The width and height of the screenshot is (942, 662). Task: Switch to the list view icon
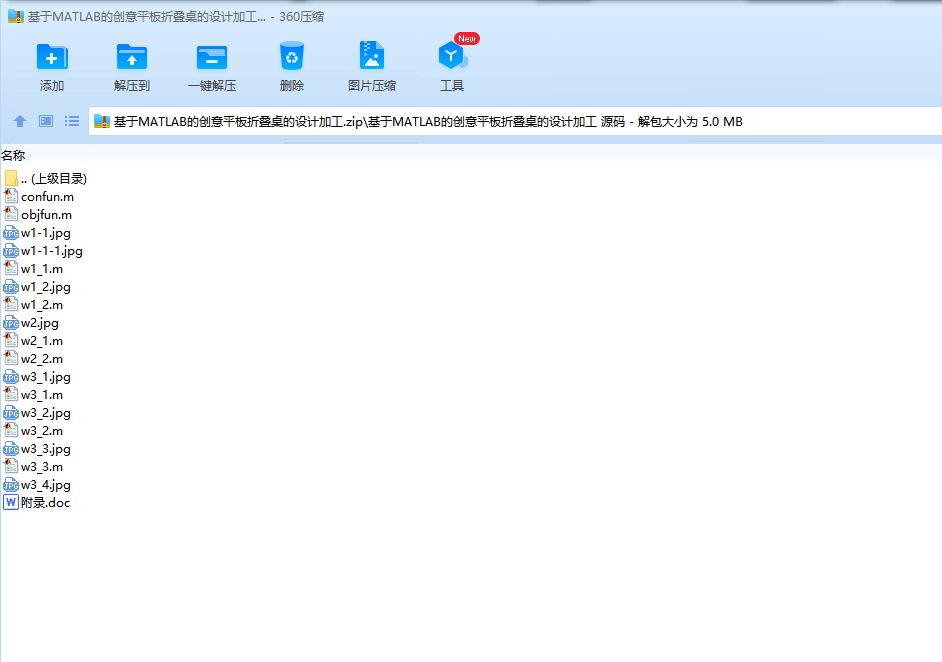pyautogui.click(x=72, y=121)
